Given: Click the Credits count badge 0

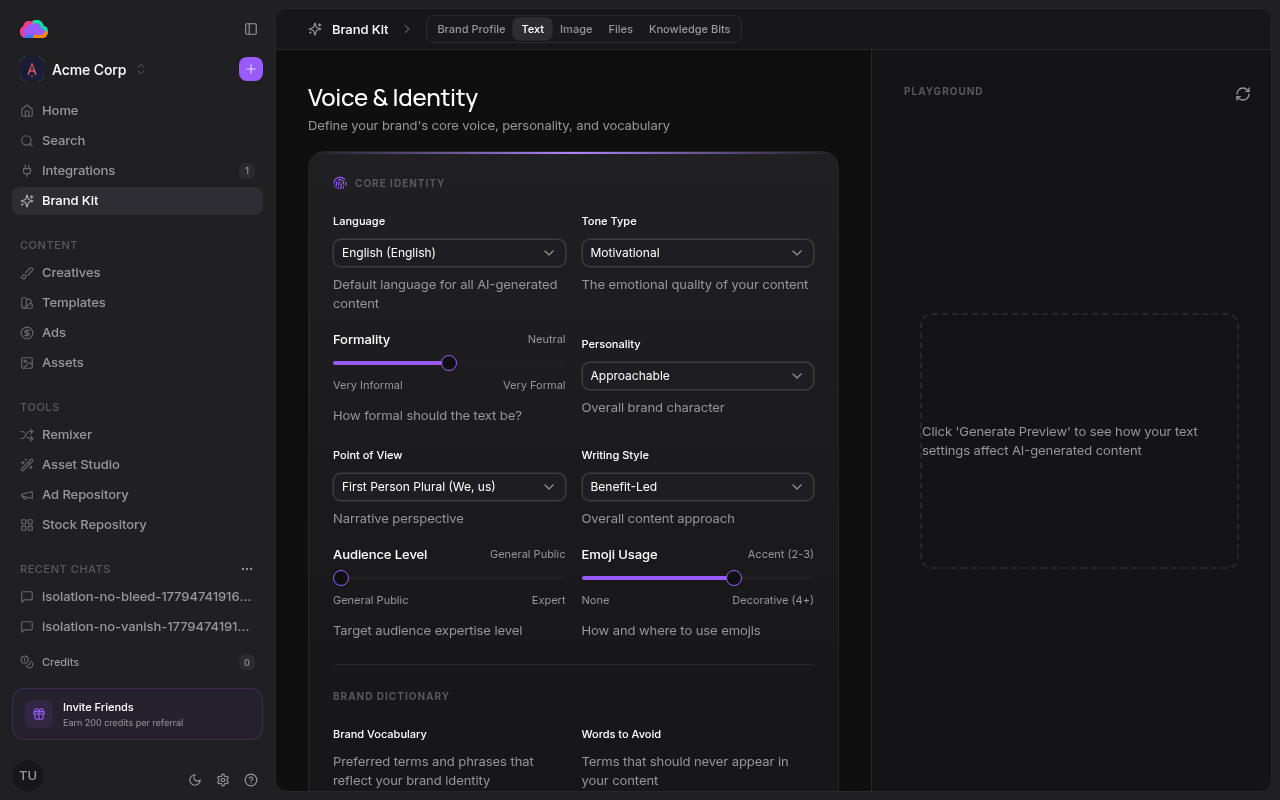Looking at the screenshot, I should [x=247, y=662].
